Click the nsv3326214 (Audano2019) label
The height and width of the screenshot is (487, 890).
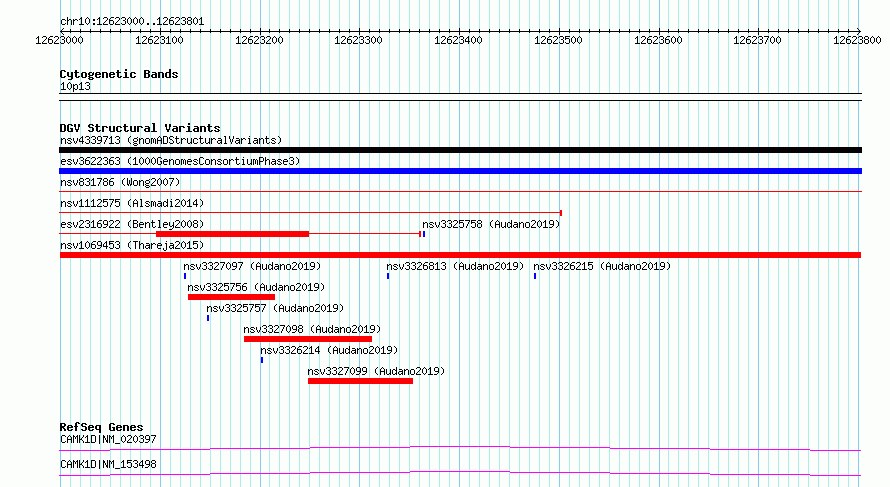pyautogui.click(x=329, y=350)
